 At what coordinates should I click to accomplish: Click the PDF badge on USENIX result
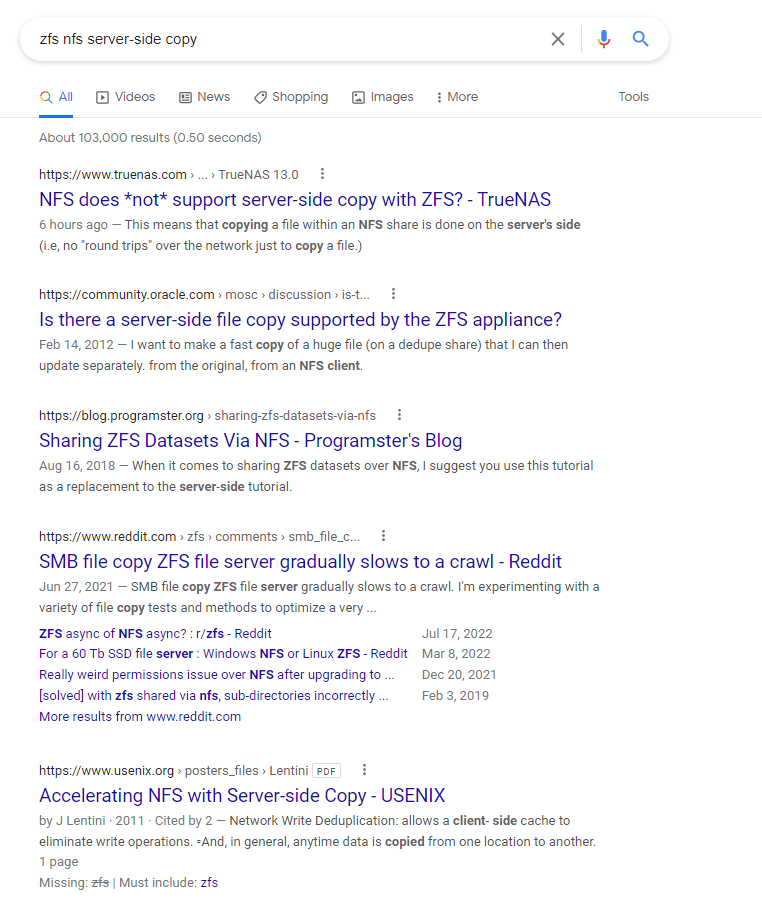coord(327,771)
